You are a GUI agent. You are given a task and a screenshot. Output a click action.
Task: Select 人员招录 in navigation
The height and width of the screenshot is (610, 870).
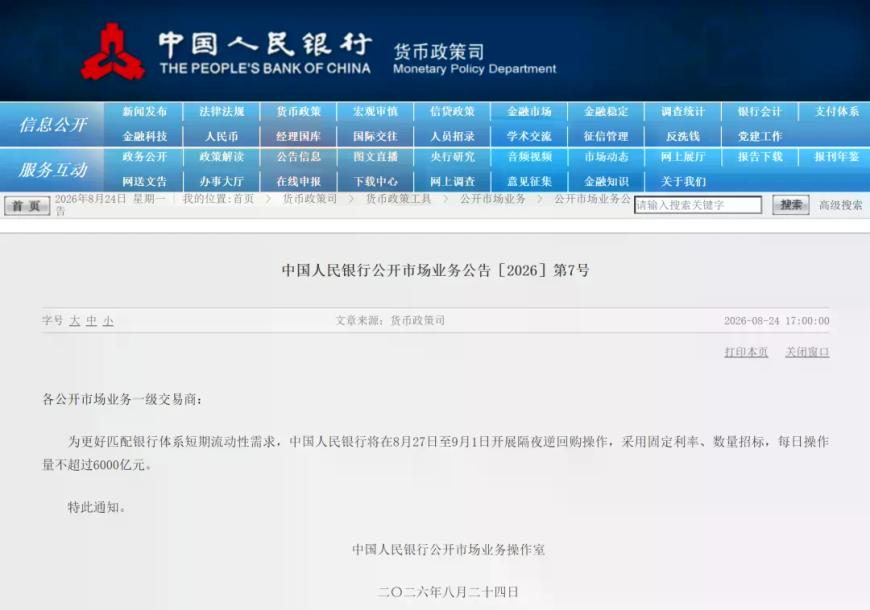(453, 136)
